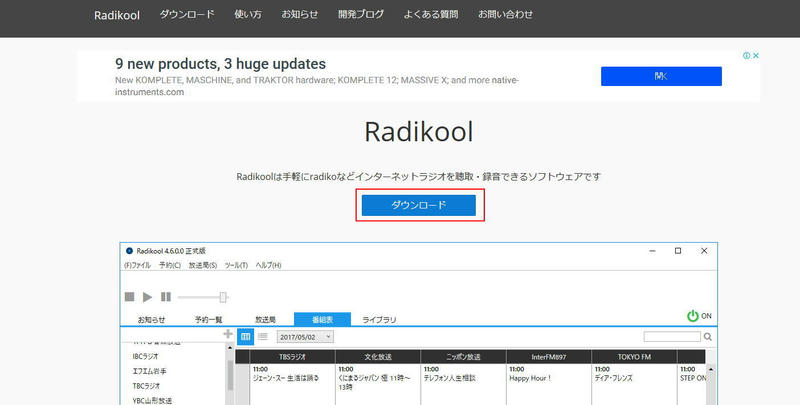Click the blue ダウンロード button below the tagline
The height and width of the screenshot is (405, 800).
(x=419, y=205)
